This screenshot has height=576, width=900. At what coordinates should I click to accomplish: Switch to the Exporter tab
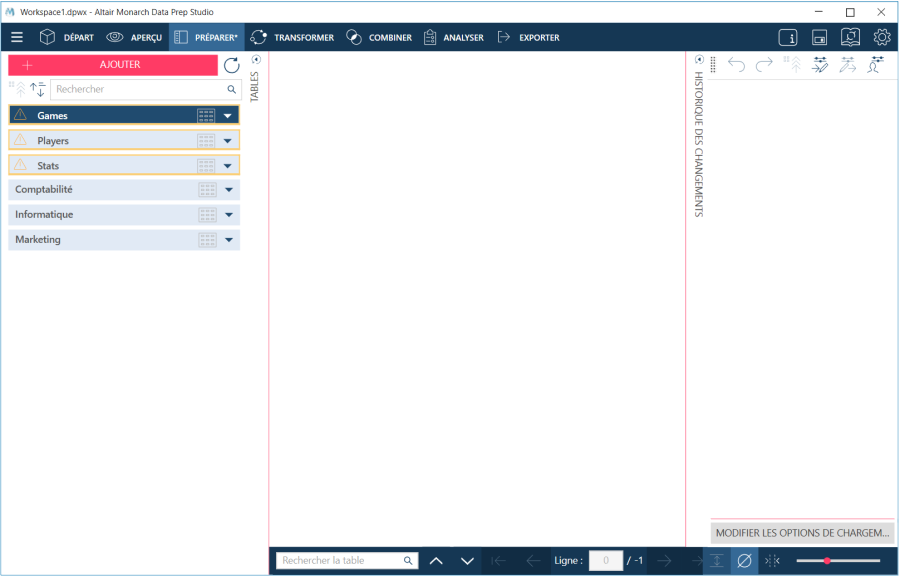point(528,37)
